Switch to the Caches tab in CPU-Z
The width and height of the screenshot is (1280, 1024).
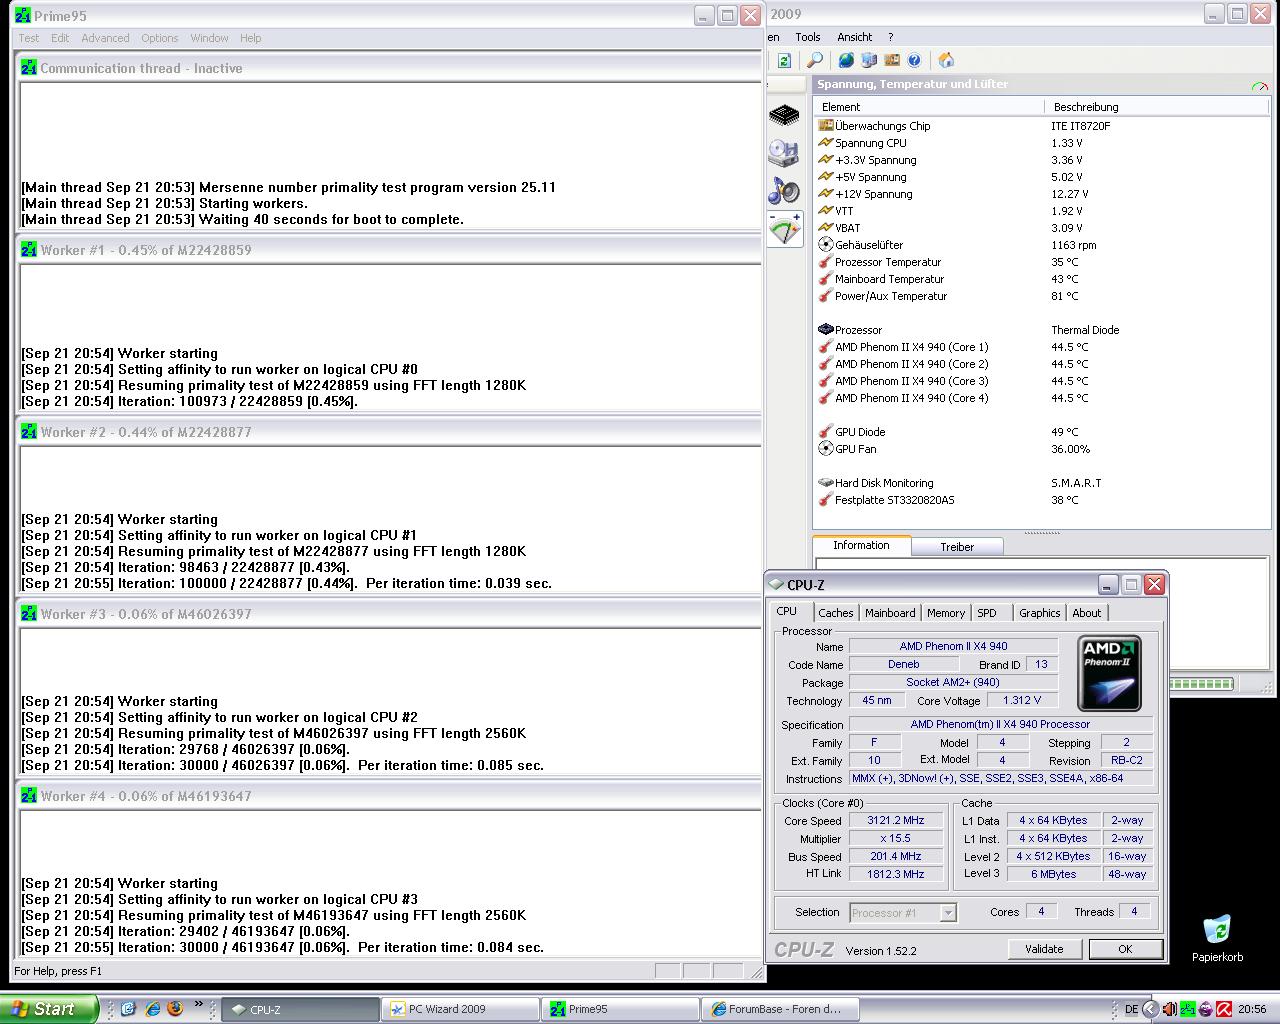835,613
